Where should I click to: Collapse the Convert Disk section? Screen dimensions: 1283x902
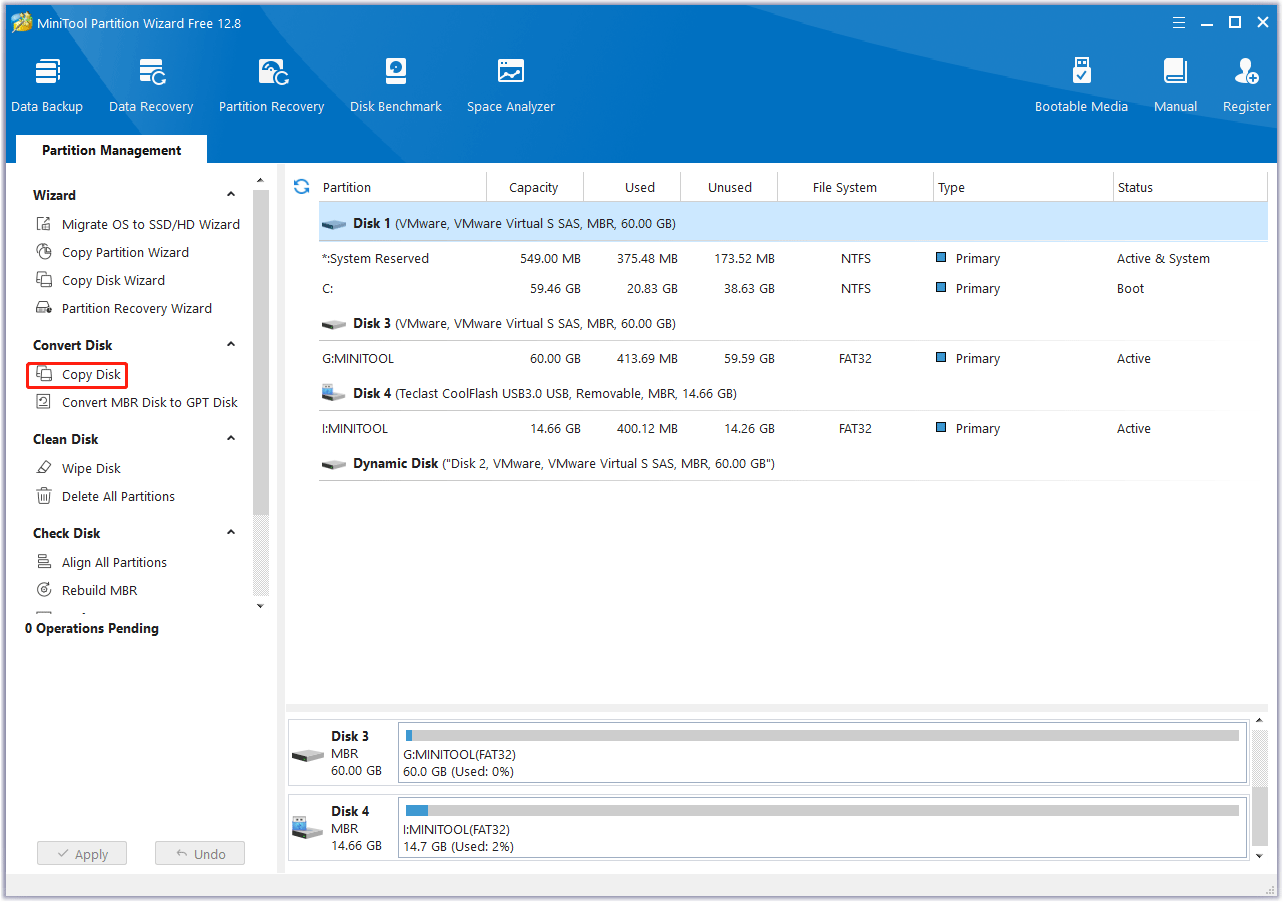(231, 345)
